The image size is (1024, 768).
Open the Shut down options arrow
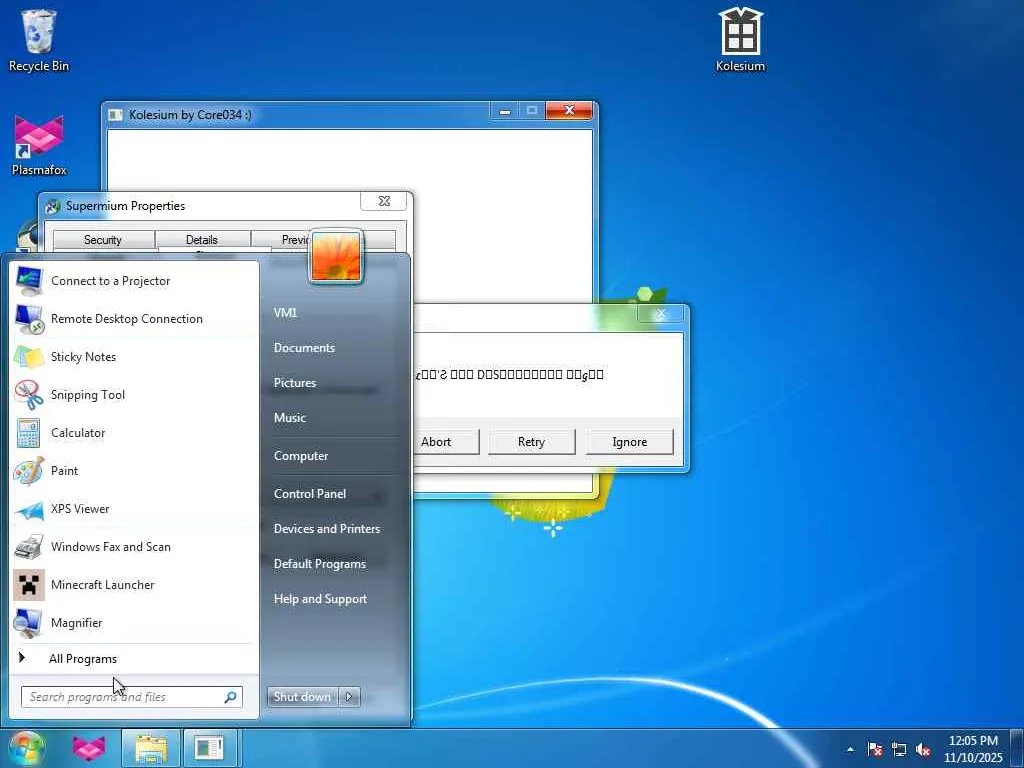click(x=349, y=697)
